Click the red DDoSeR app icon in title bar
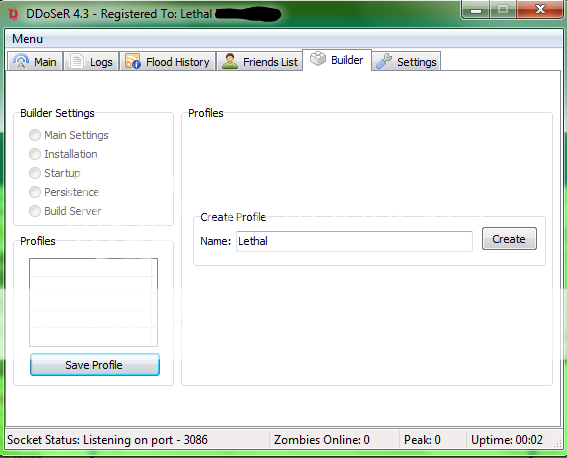567x458 pixels. click(x=13, y=14)
